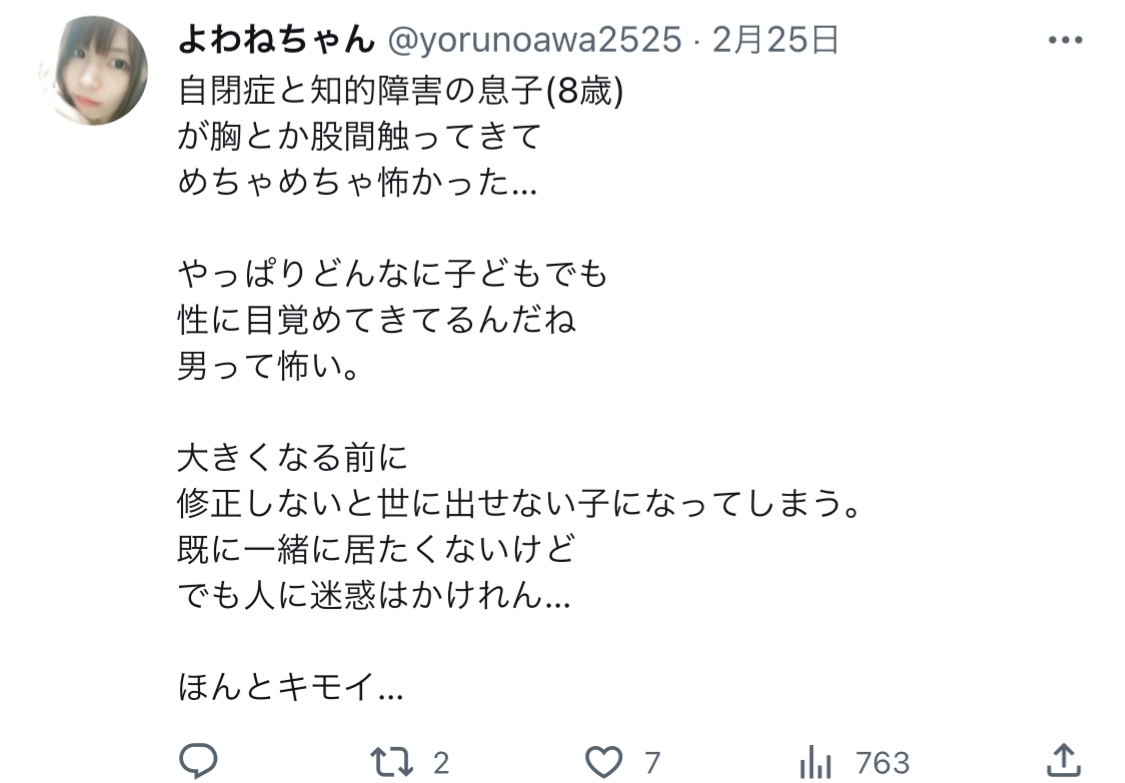
Task: Click the line でも人に迷惑はかけれん...
Action: pyautogui.click(x=374, y=595)
